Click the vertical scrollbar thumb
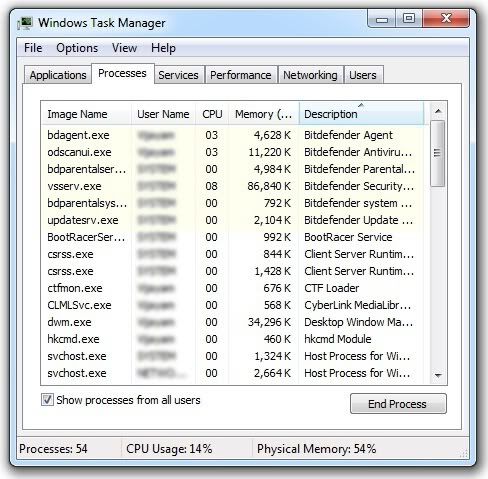The width and height of the screenshot is (488, 479). [437, 153]
